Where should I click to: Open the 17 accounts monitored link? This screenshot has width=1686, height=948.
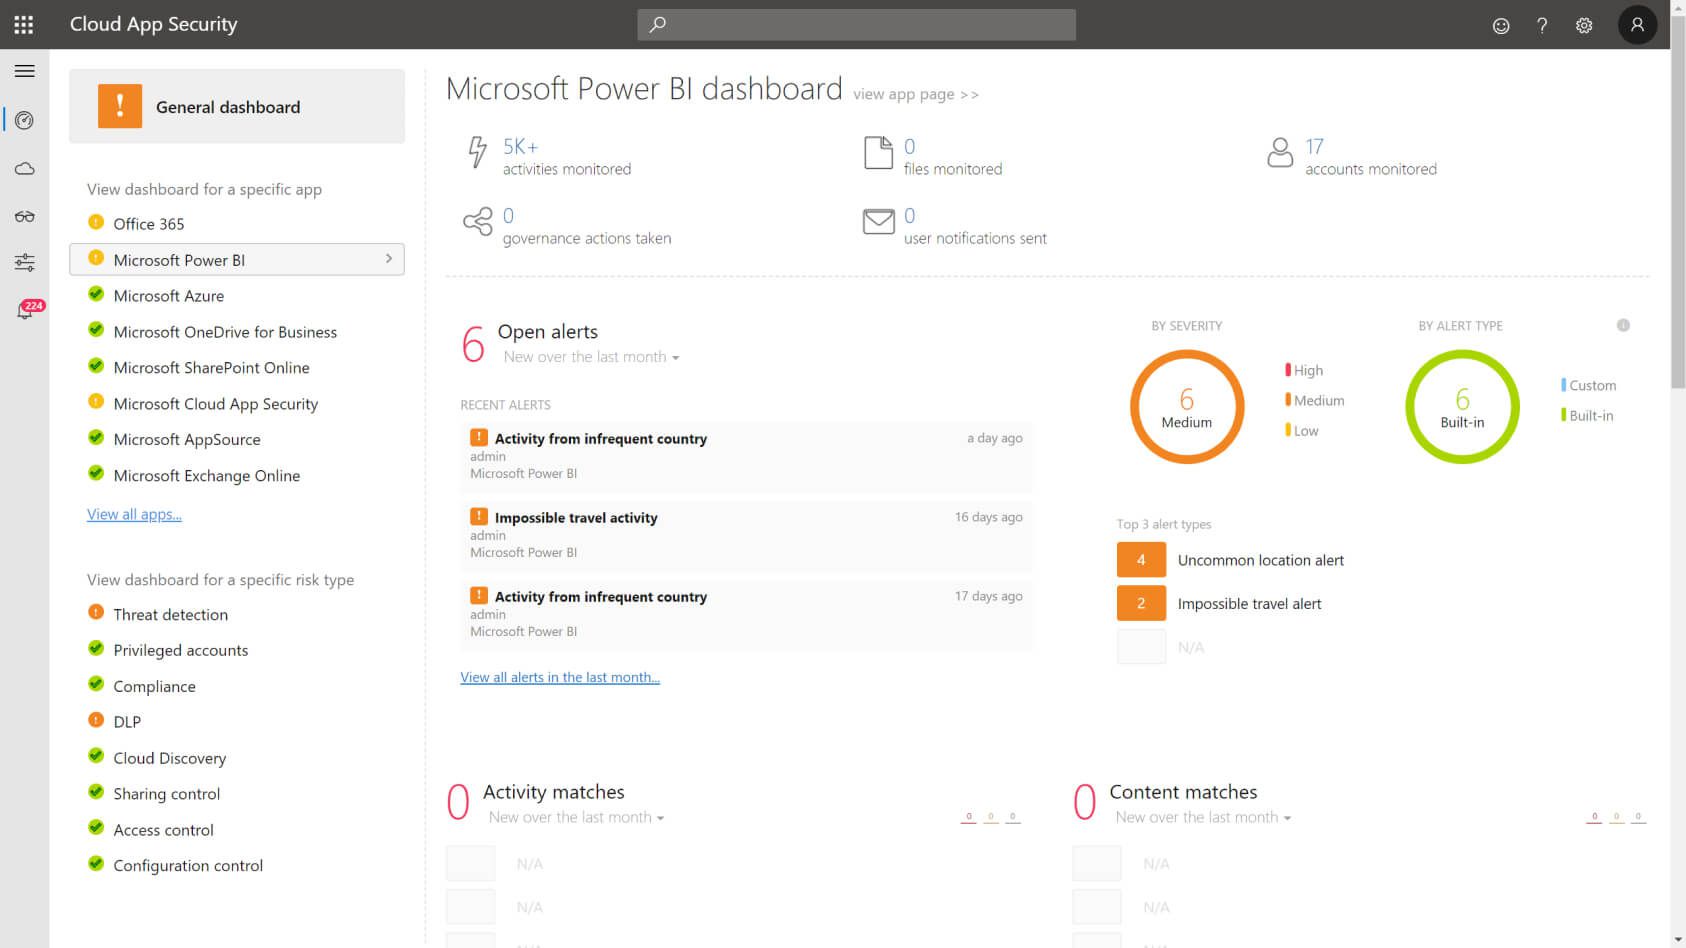tap(1314, 146)
